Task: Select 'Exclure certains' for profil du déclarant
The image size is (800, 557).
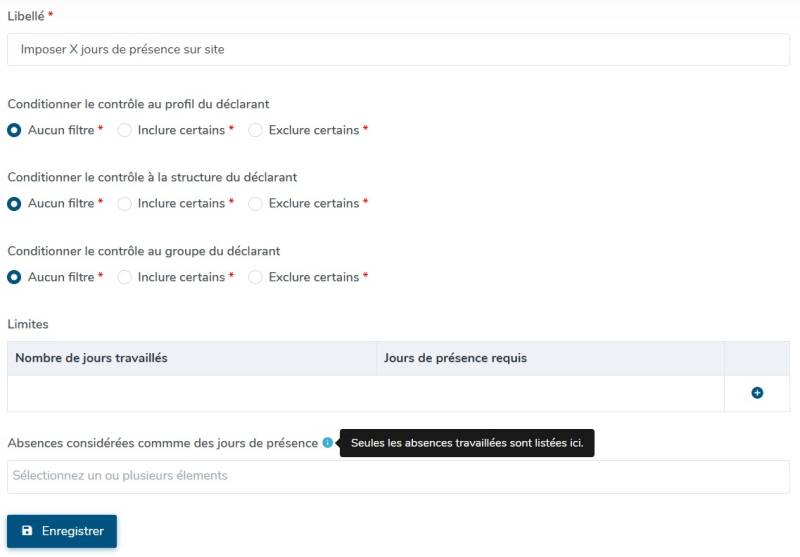Action: coord(255,130)
